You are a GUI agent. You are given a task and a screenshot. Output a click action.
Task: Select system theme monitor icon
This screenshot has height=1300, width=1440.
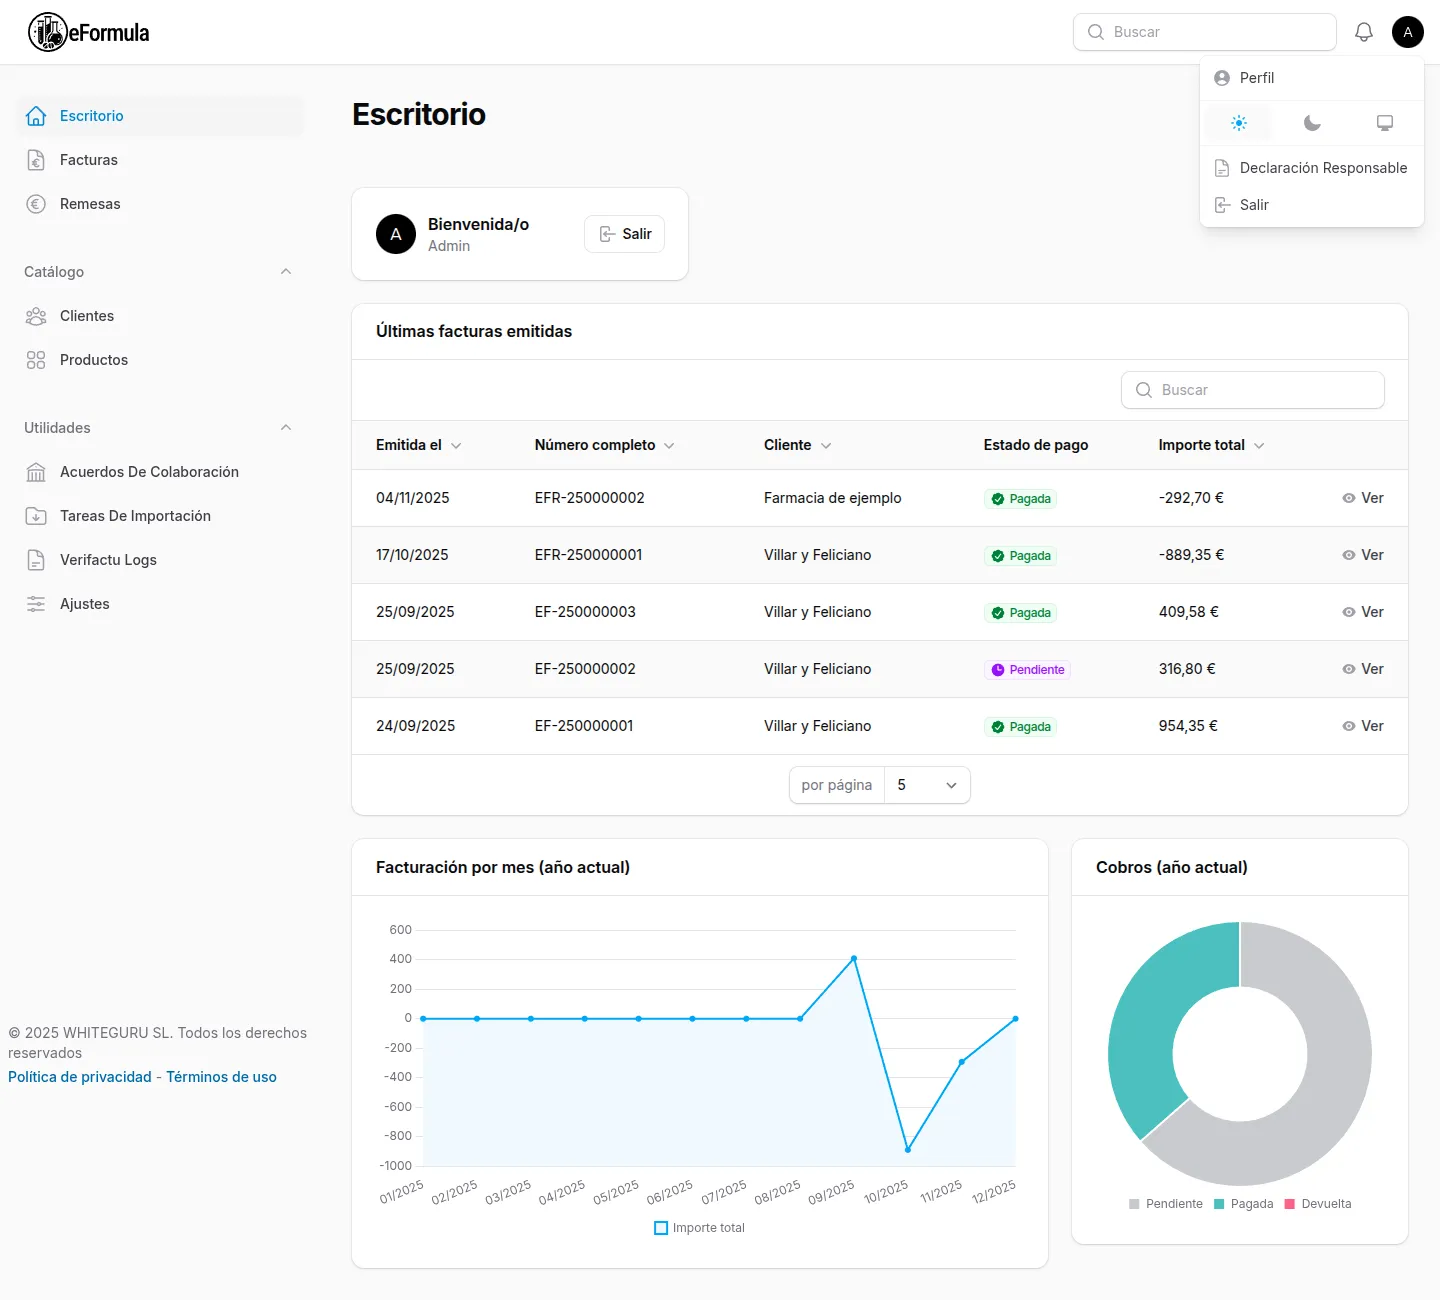[x=1385, y=123]
